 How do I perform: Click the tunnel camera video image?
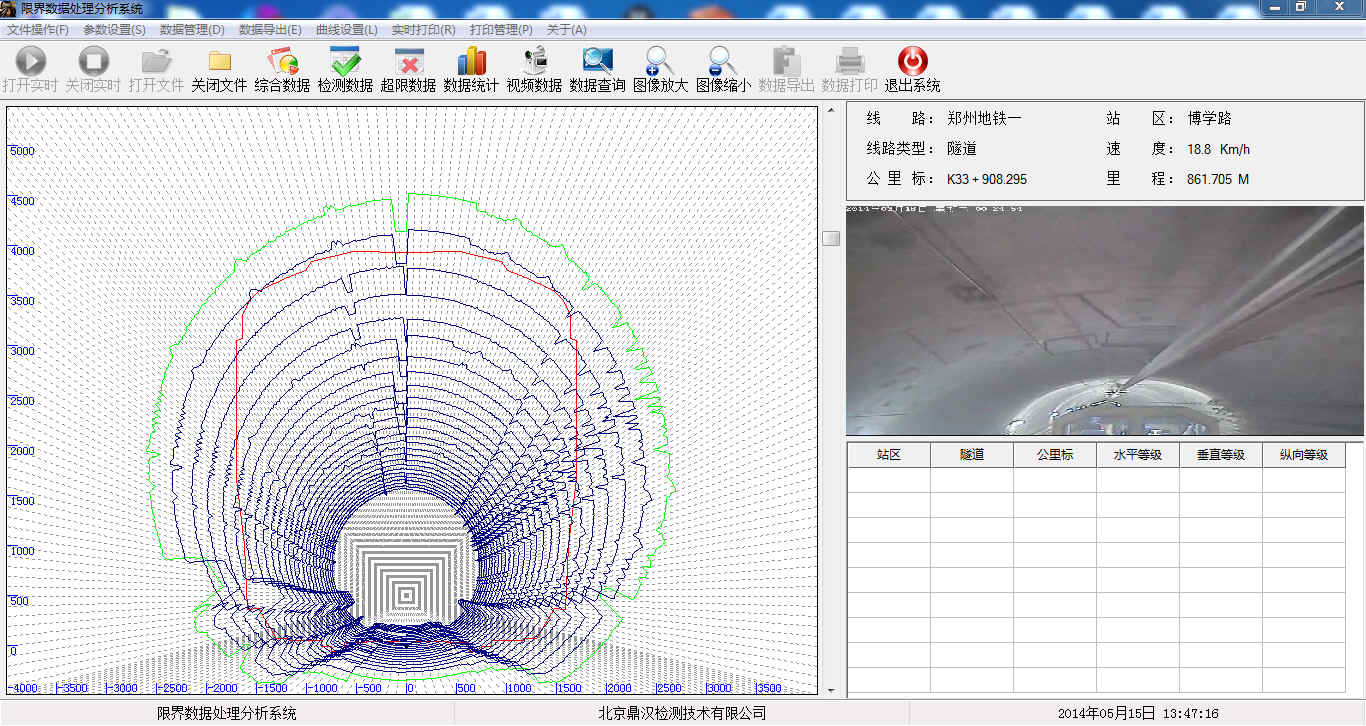click(x=1105, y=320)
